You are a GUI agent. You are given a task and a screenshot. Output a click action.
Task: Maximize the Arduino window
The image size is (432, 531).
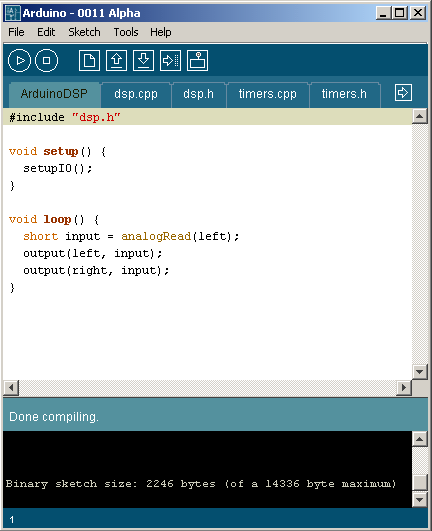point(399,13)
